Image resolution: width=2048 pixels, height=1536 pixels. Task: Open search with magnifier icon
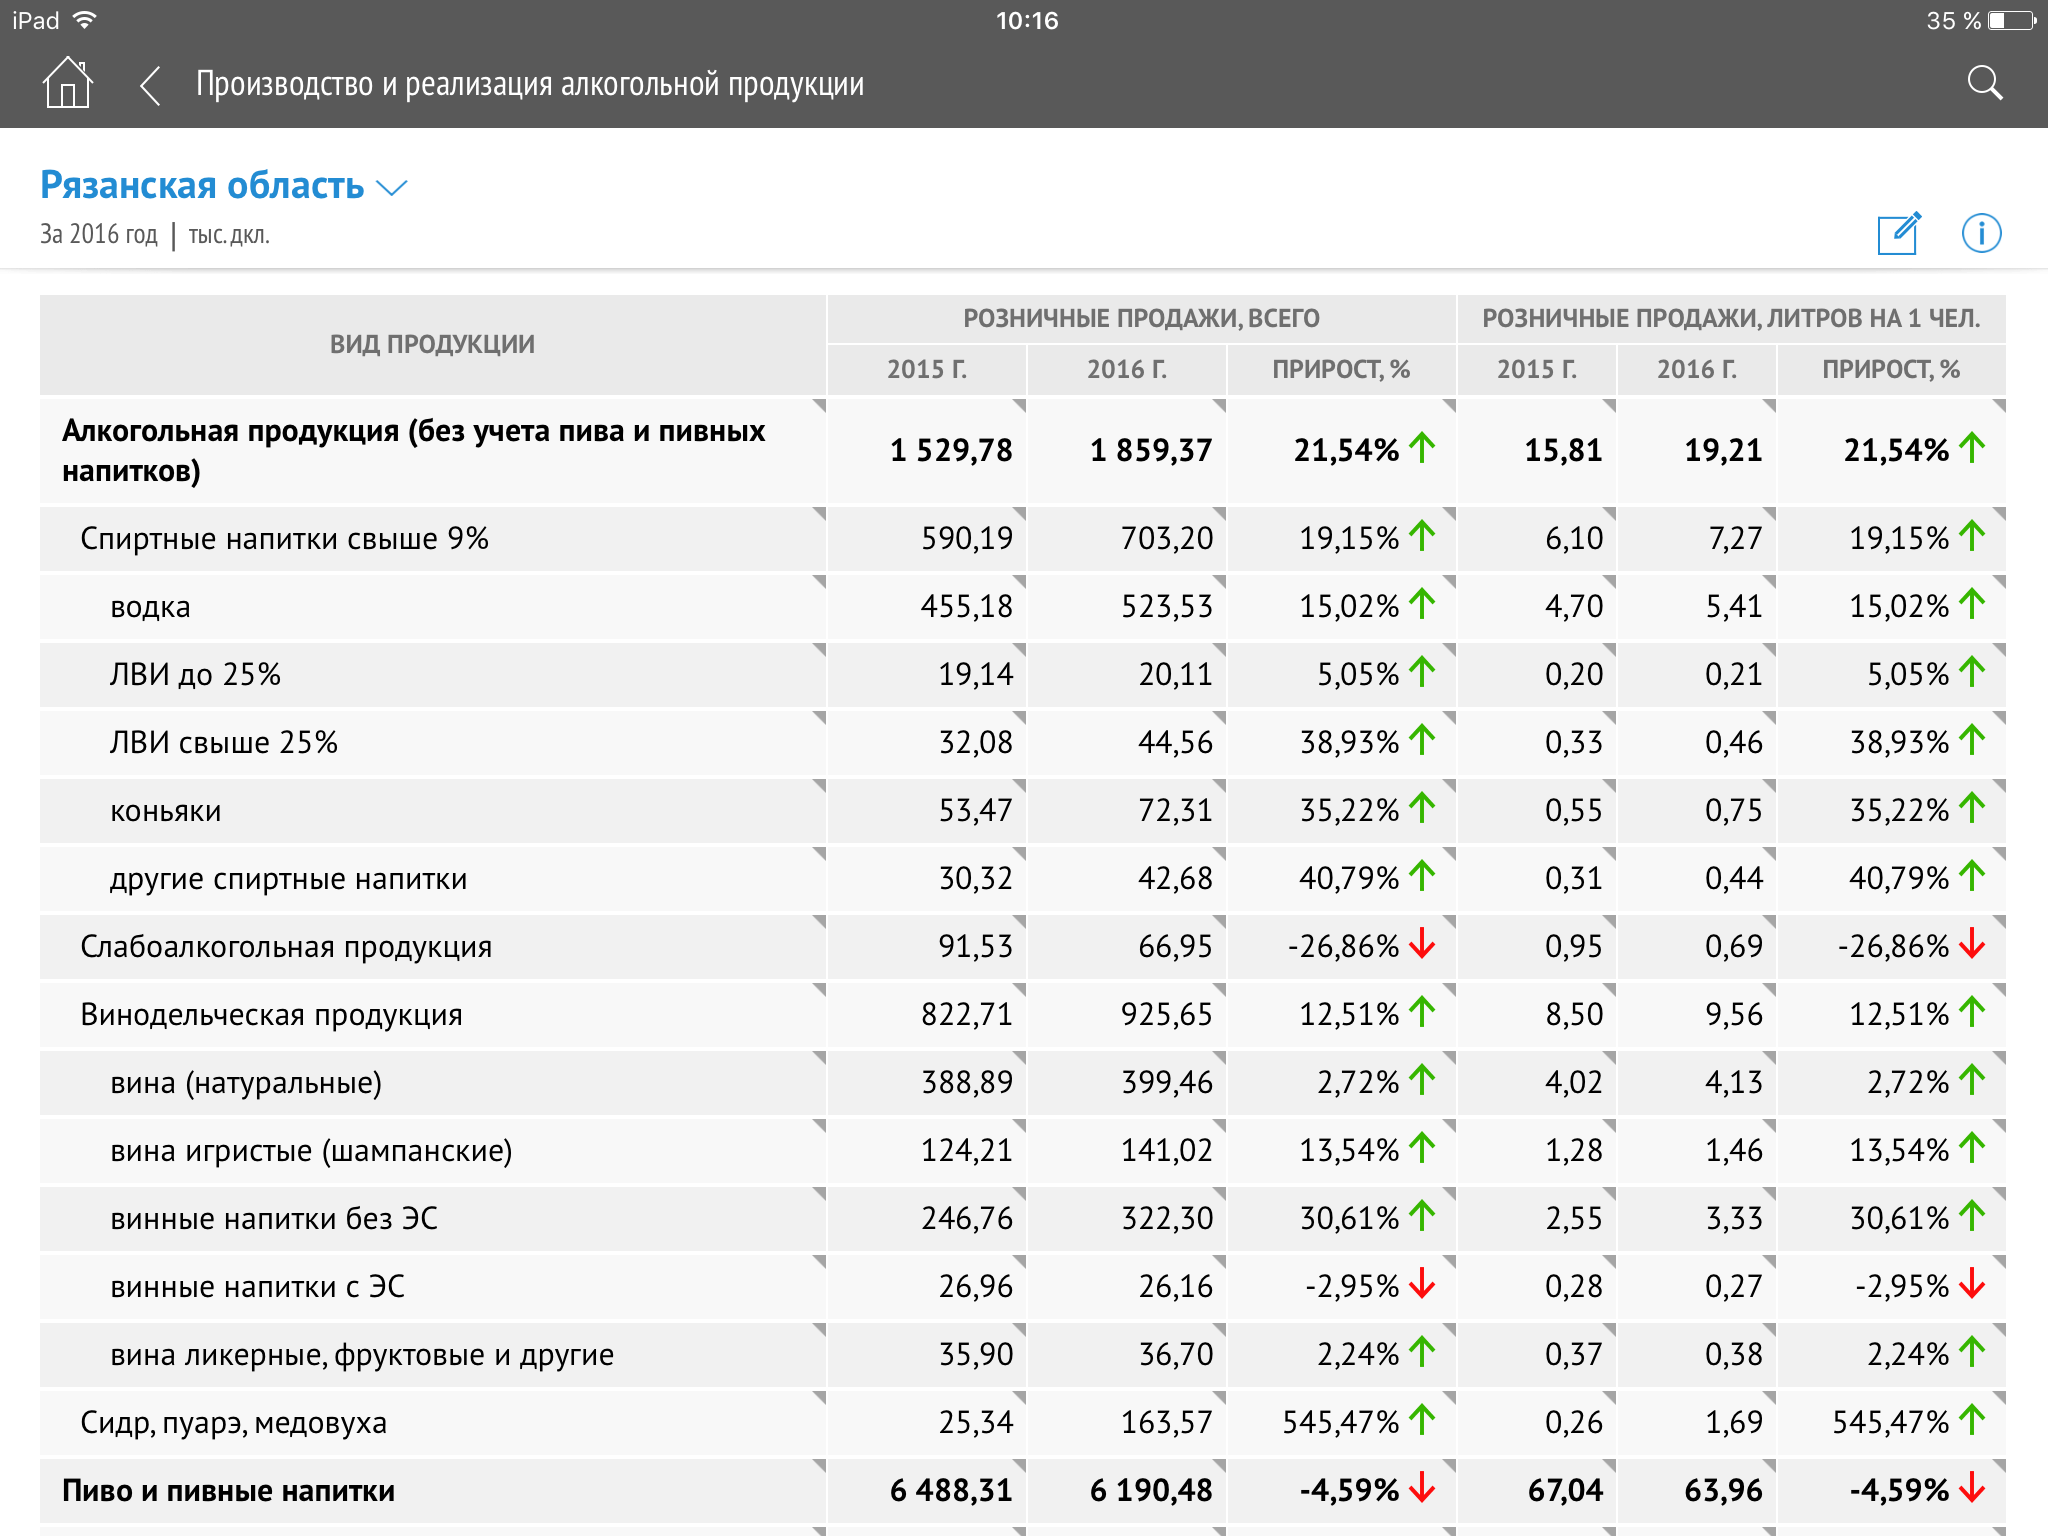click(1984, 83)
